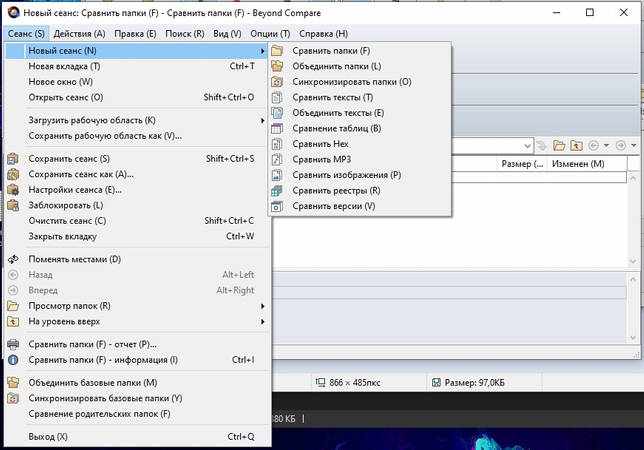The width and height of the screenshot is (644, 450).
Task: Click the Заблокировать (L) icon
Action: pos(13,205)
